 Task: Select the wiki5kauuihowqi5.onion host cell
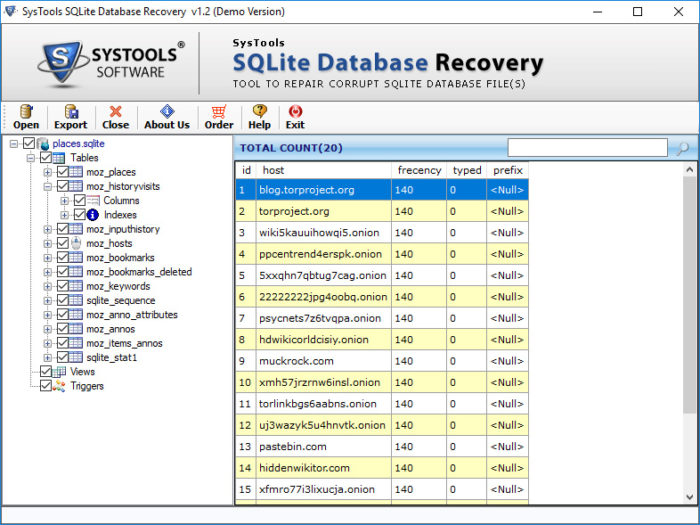(324, 233)
